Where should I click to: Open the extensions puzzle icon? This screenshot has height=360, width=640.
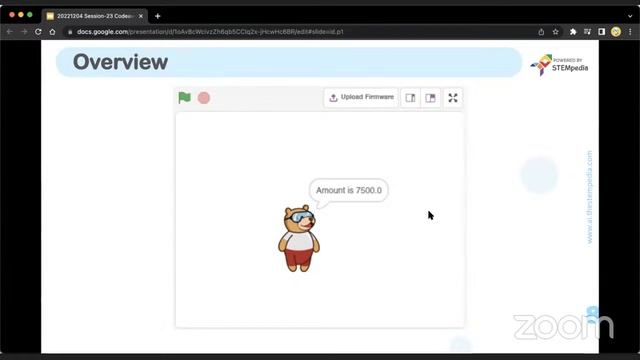click(x=573, y=31)
